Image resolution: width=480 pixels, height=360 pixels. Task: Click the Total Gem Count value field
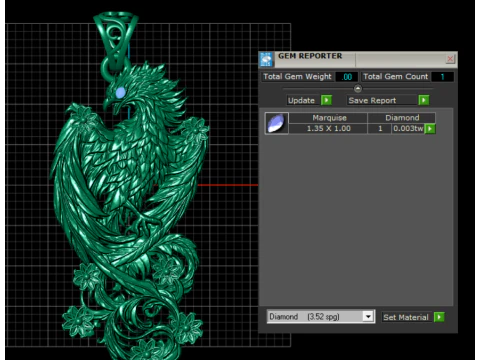pyautogui.click(x=442, y=77)
